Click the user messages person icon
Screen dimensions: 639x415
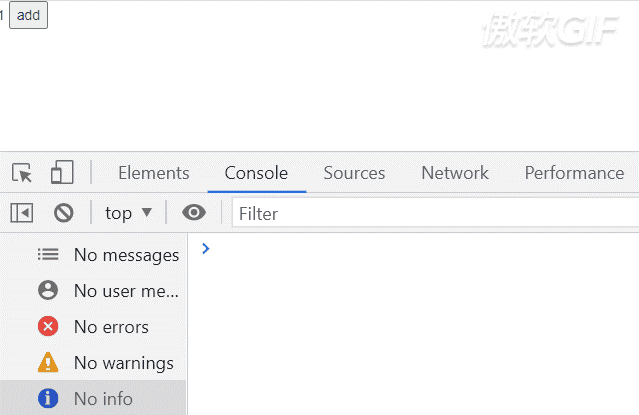click(48, 290)
